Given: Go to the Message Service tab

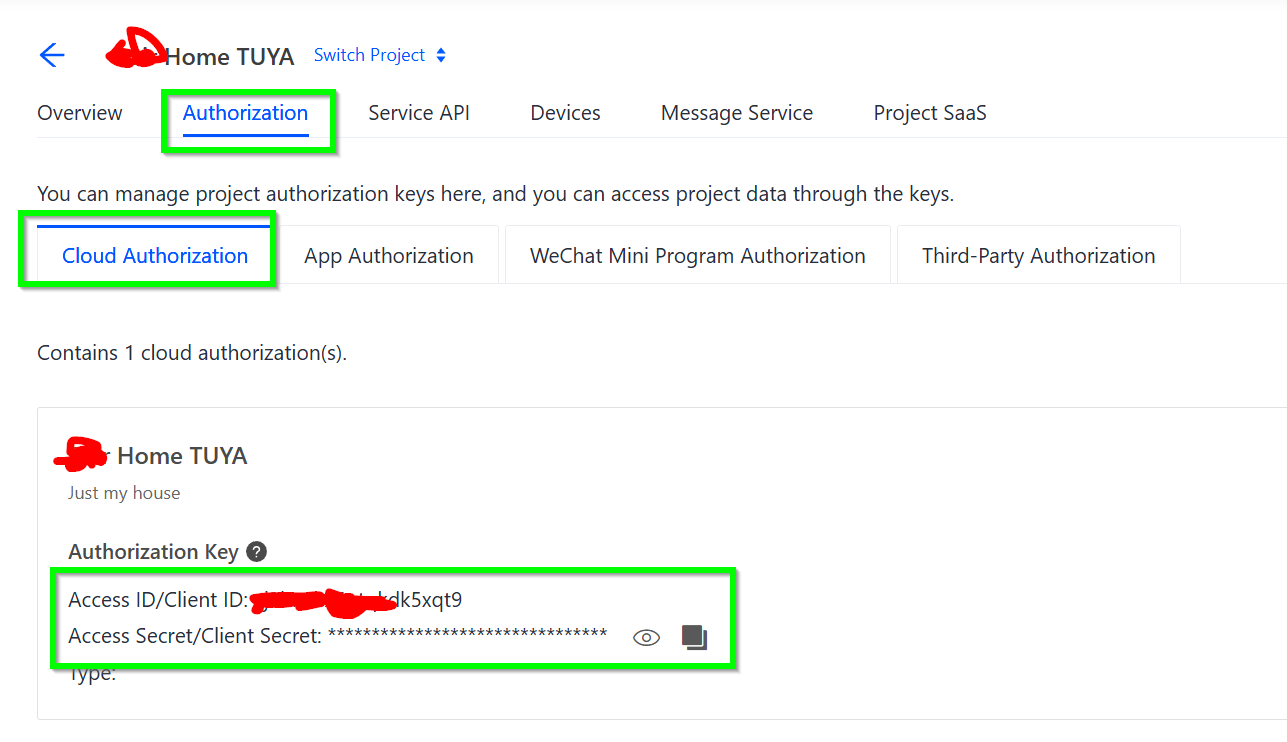Looking at the screenshot, I should coord(737,113).
